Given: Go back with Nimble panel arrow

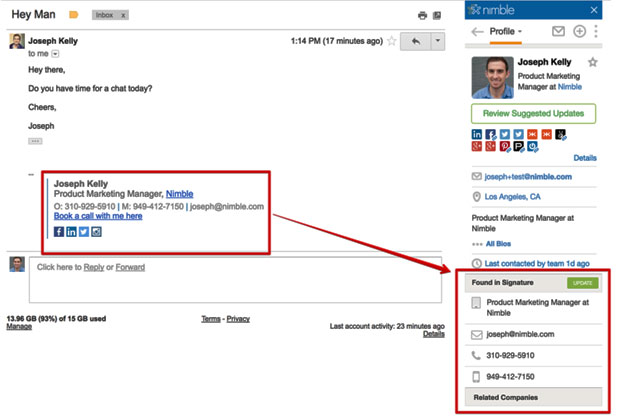Looking at the screenshot, I should pos(478,32).
